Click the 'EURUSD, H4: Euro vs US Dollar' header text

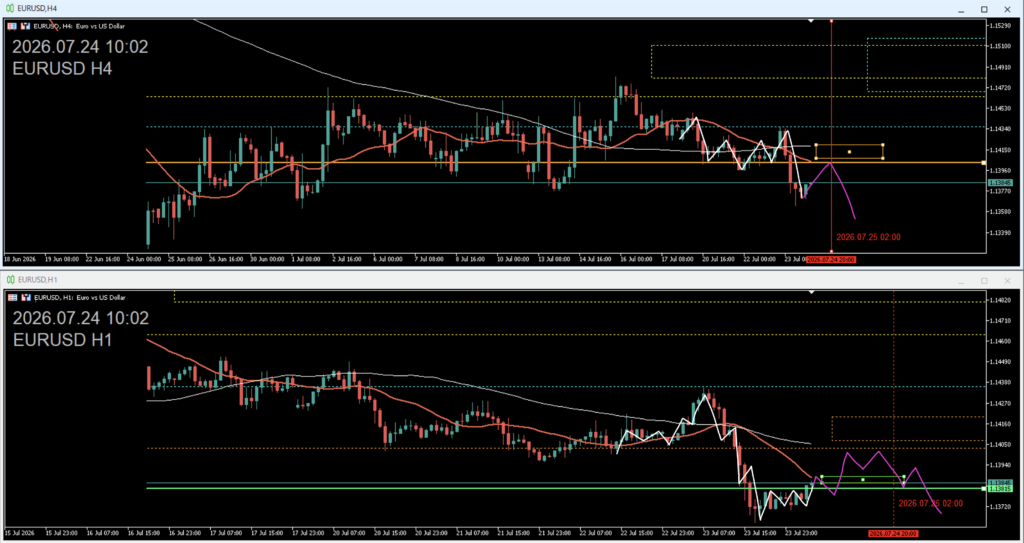coord(80,26)
